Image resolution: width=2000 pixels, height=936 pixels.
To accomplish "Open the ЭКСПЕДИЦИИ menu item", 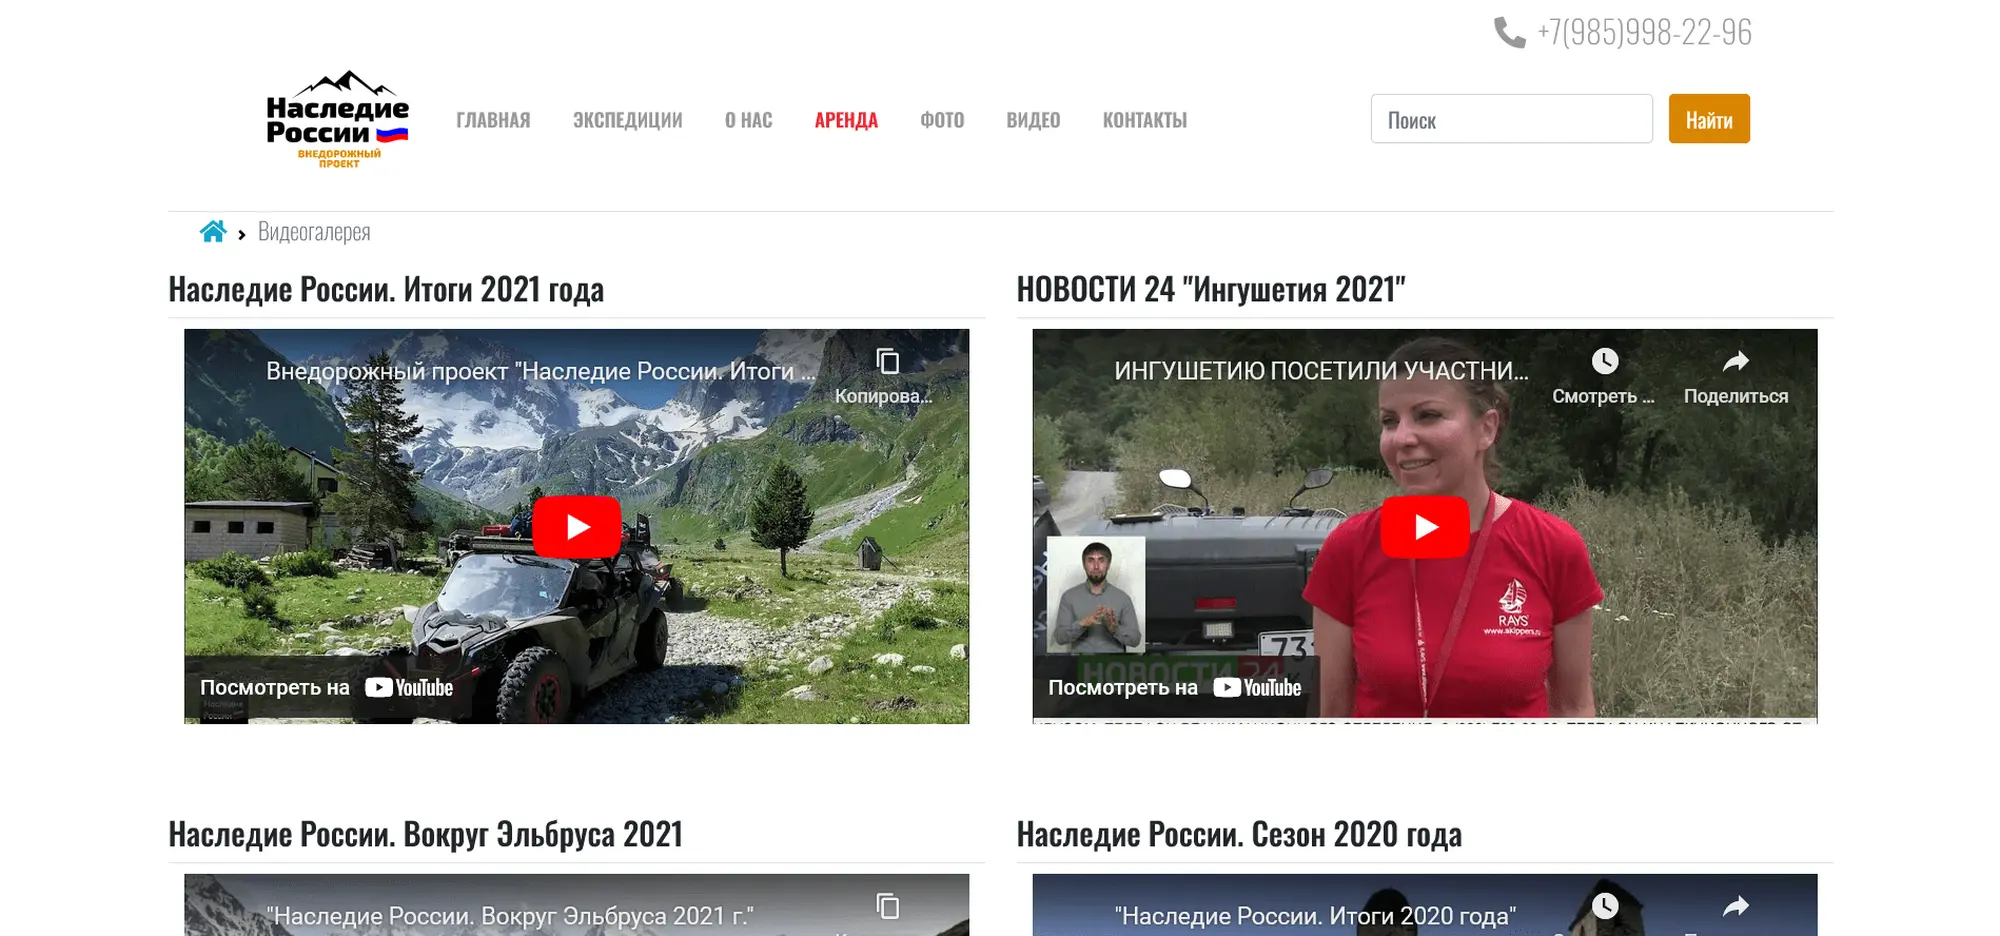I will click(x=627, y=120).
